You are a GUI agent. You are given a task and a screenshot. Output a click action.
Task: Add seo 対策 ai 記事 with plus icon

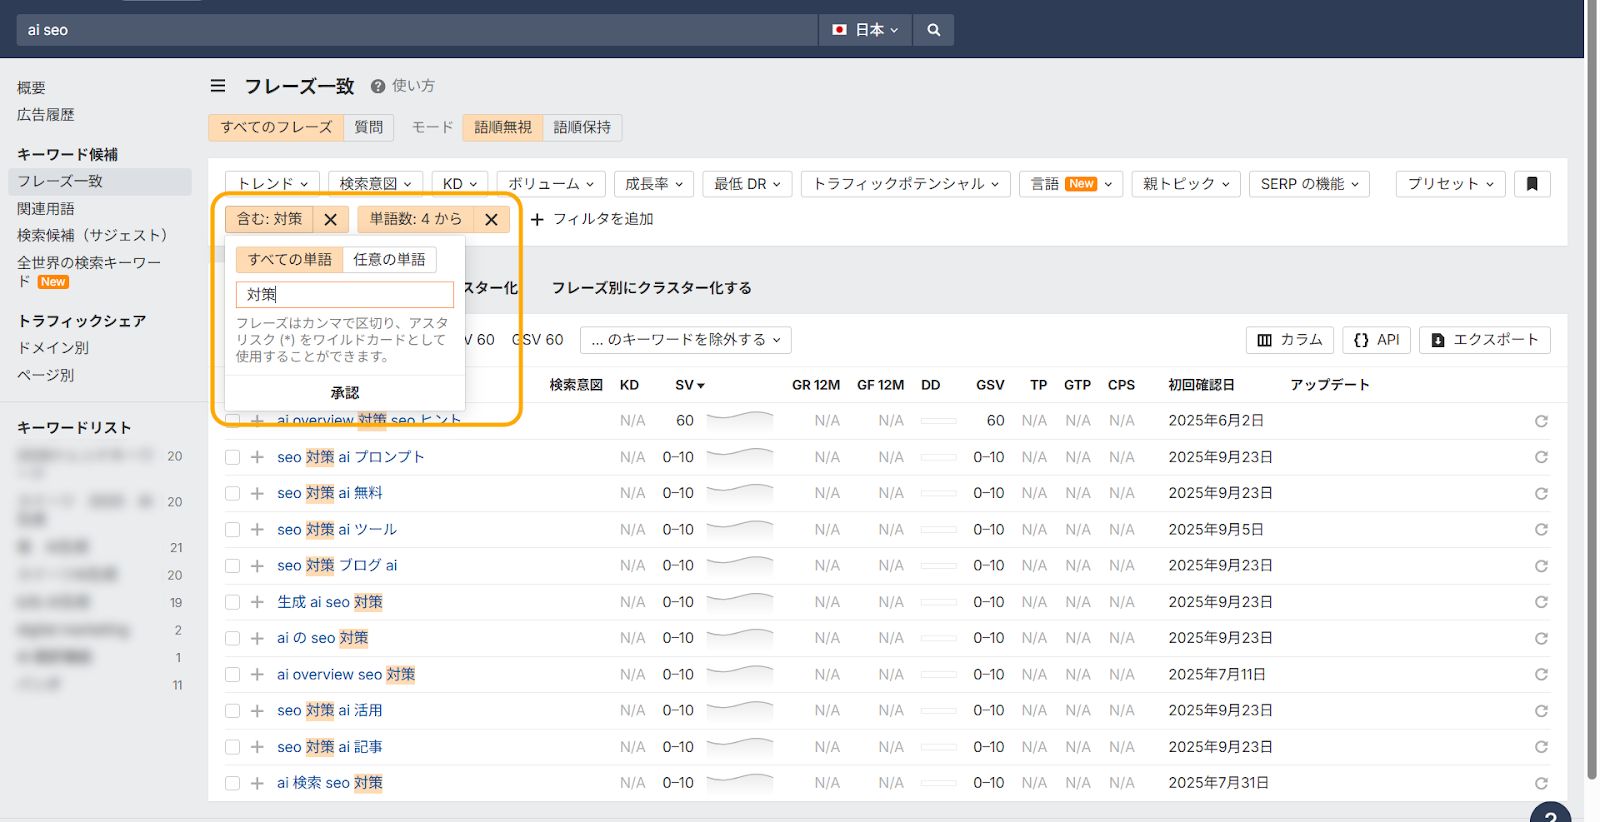pyautogui.click(x=257, y=747)
